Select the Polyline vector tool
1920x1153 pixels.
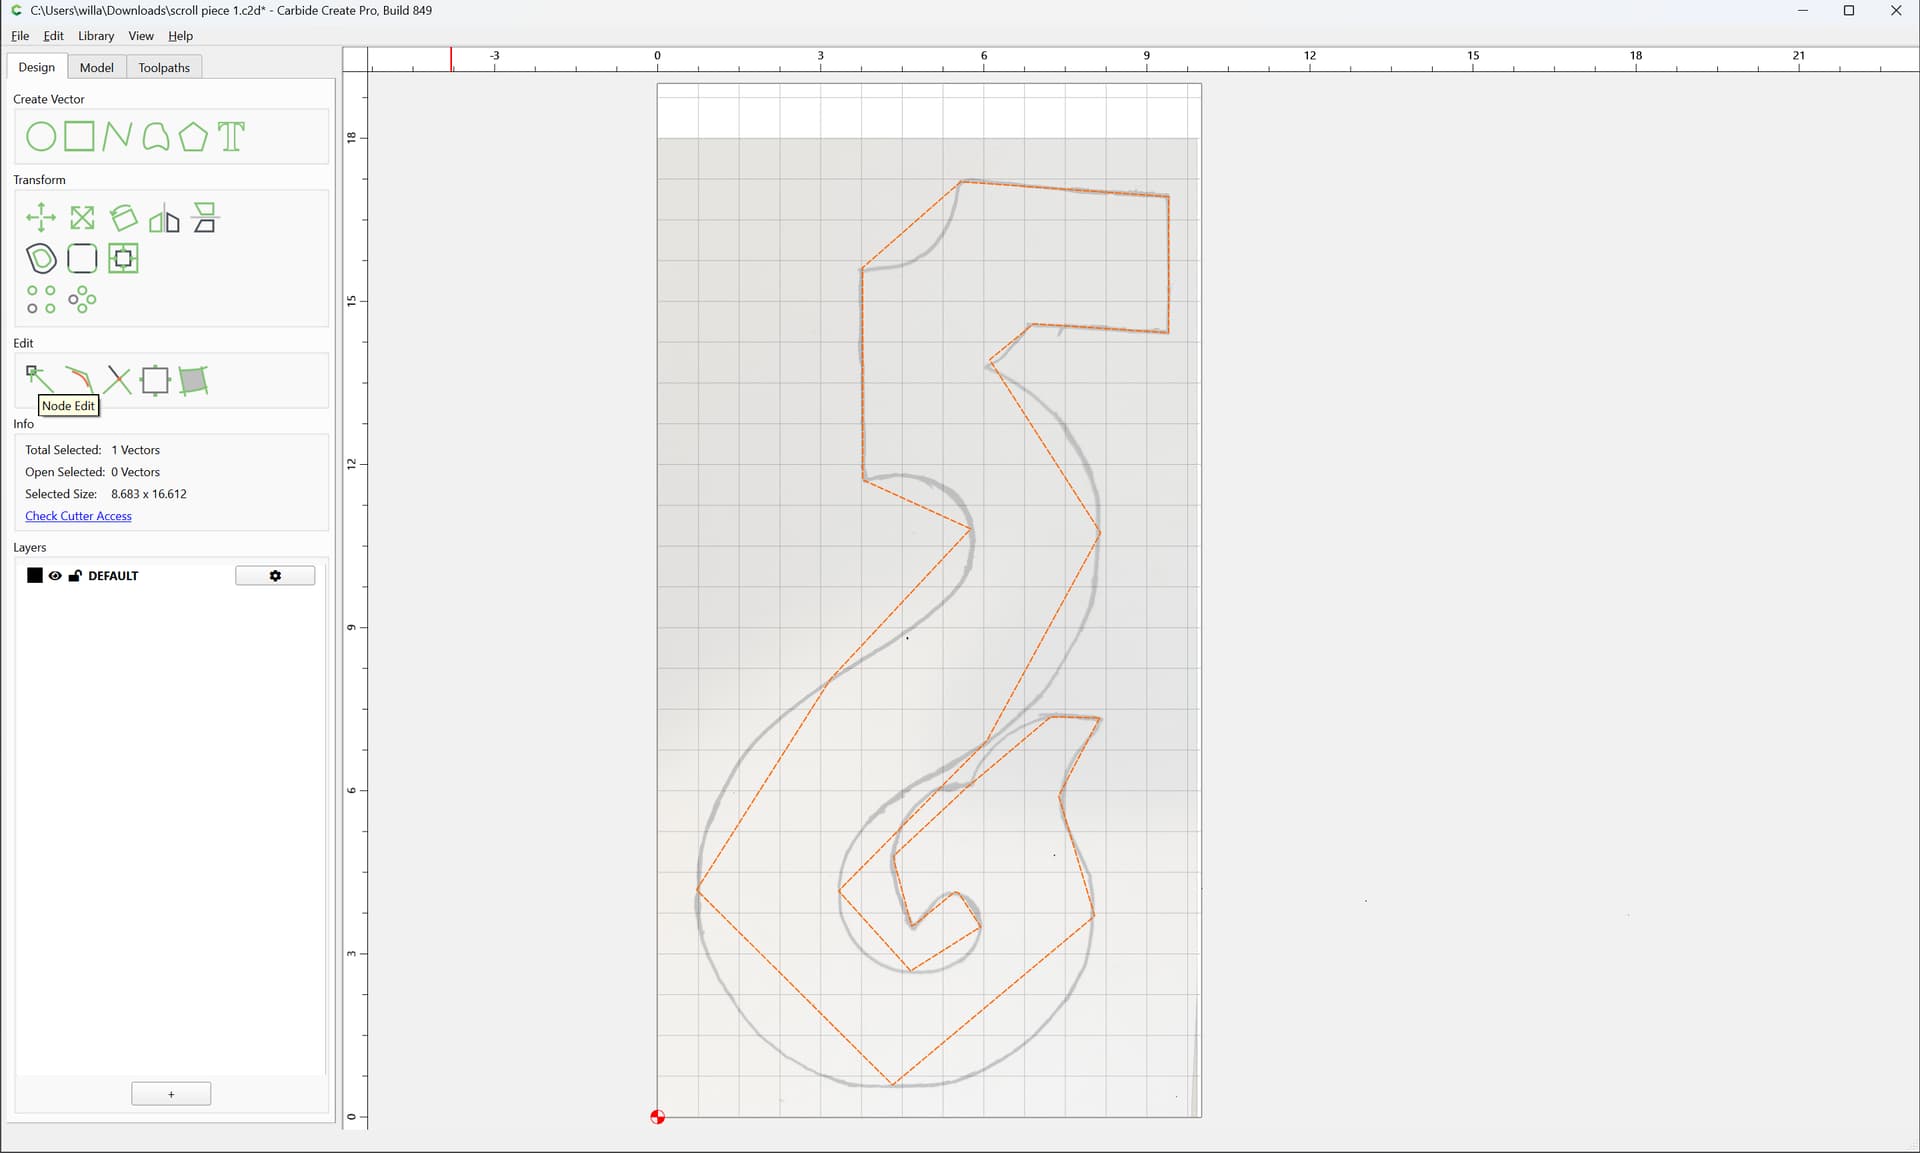pos(117,136)
